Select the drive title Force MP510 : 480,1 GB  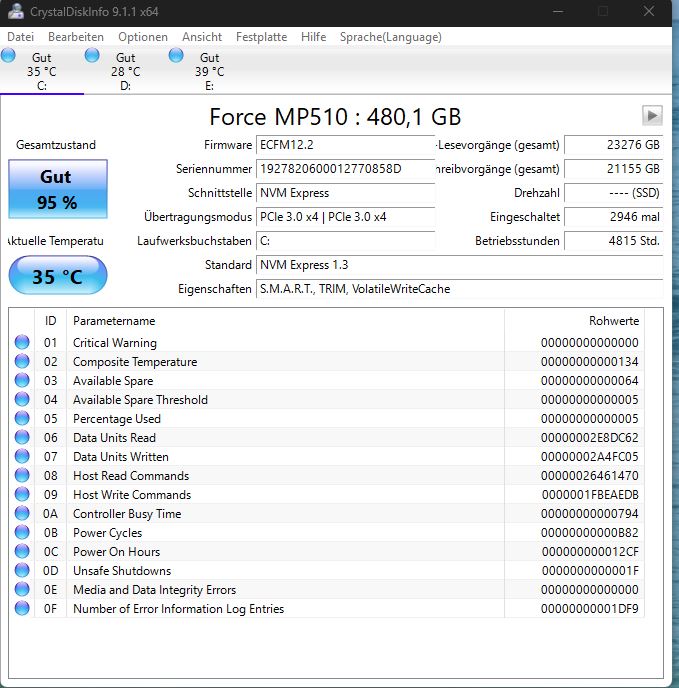(x=335, y=117)
